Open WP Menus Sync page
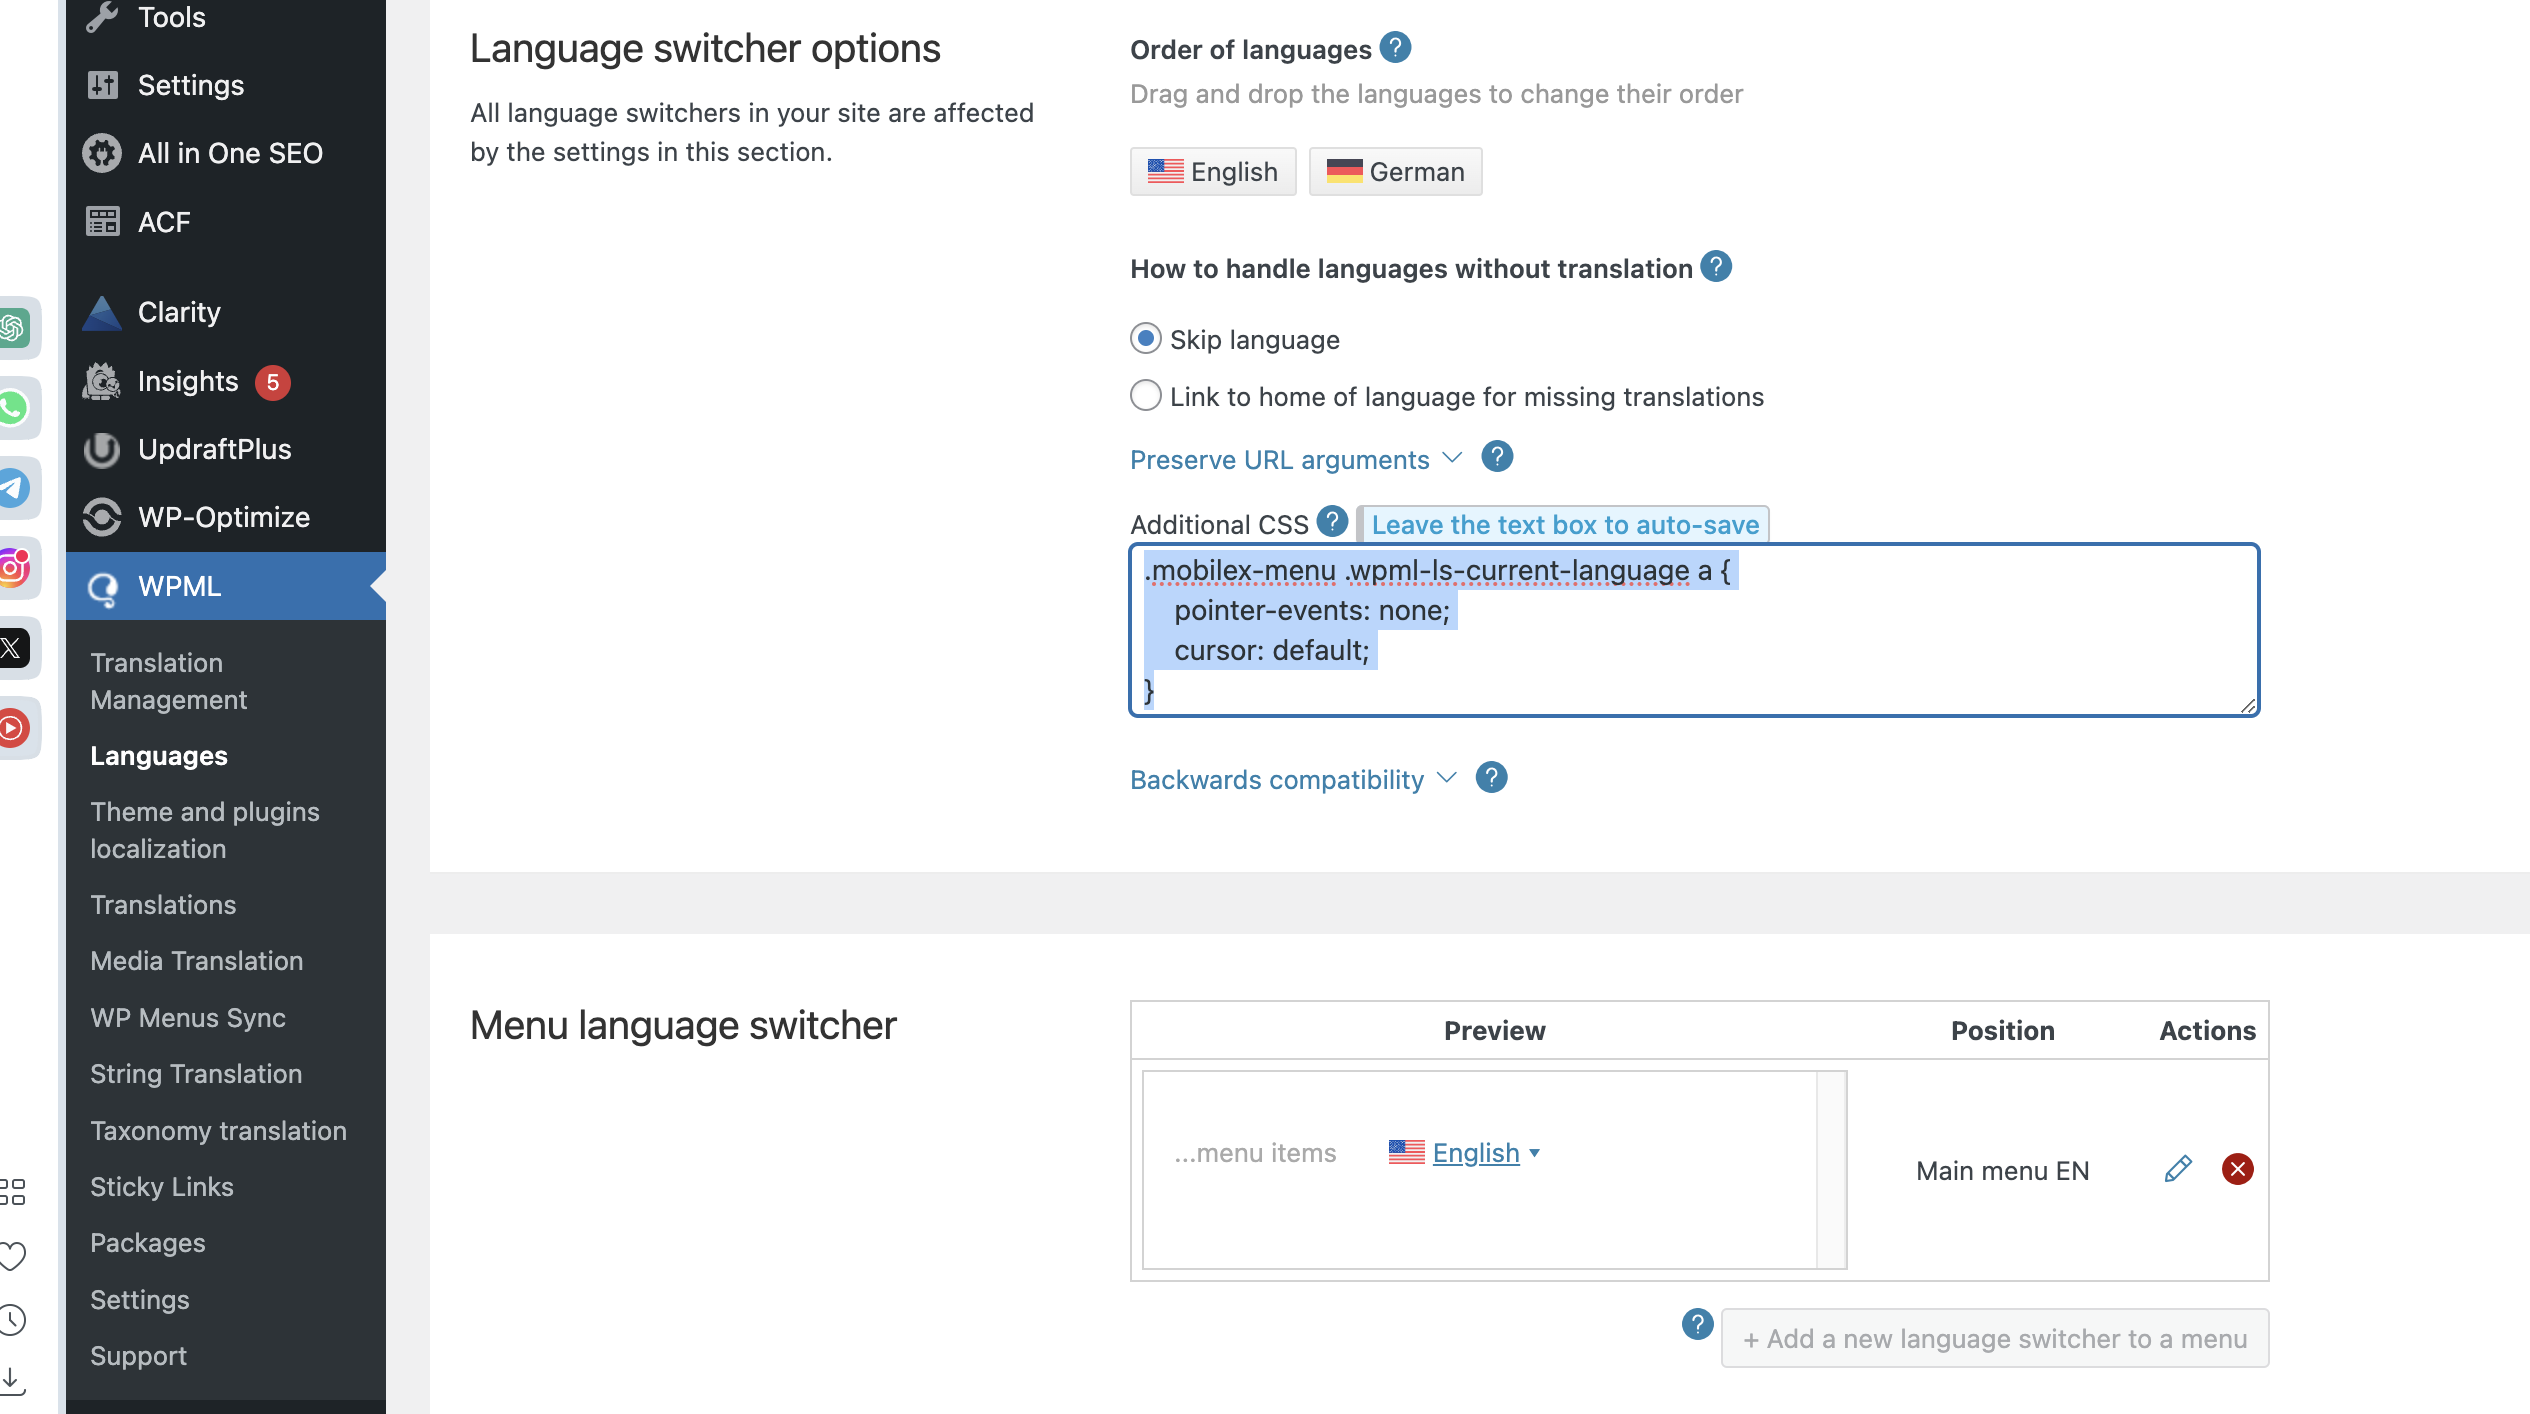The height and width of the screenshot is (1414, 2530). point(188,1018)
